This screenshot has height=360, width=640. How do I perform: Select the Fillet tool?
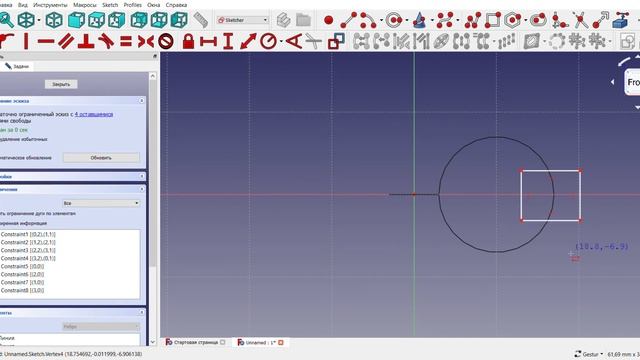560,20
